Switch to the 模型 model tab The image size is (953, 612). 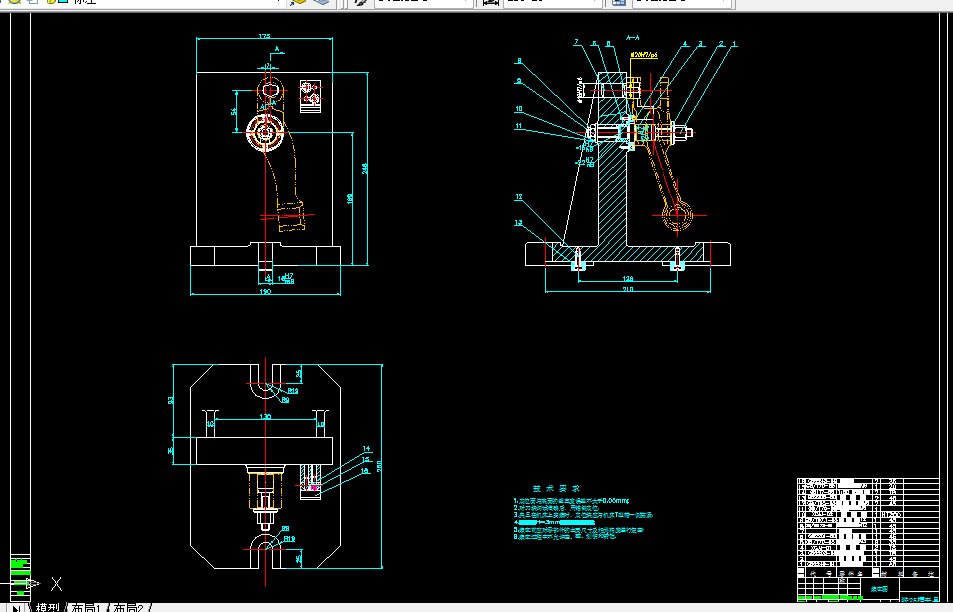47,607
